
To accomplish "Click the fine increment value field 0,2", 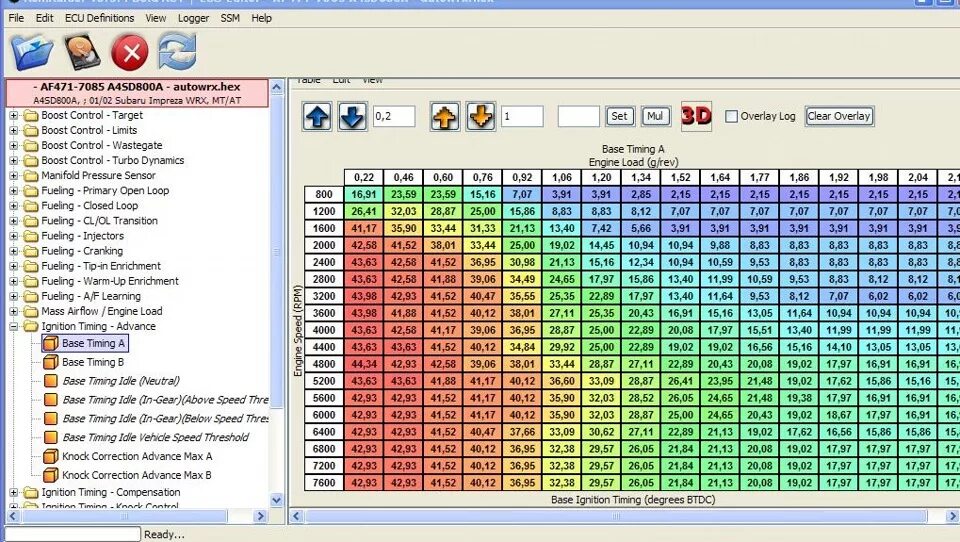I will [394, 116].
